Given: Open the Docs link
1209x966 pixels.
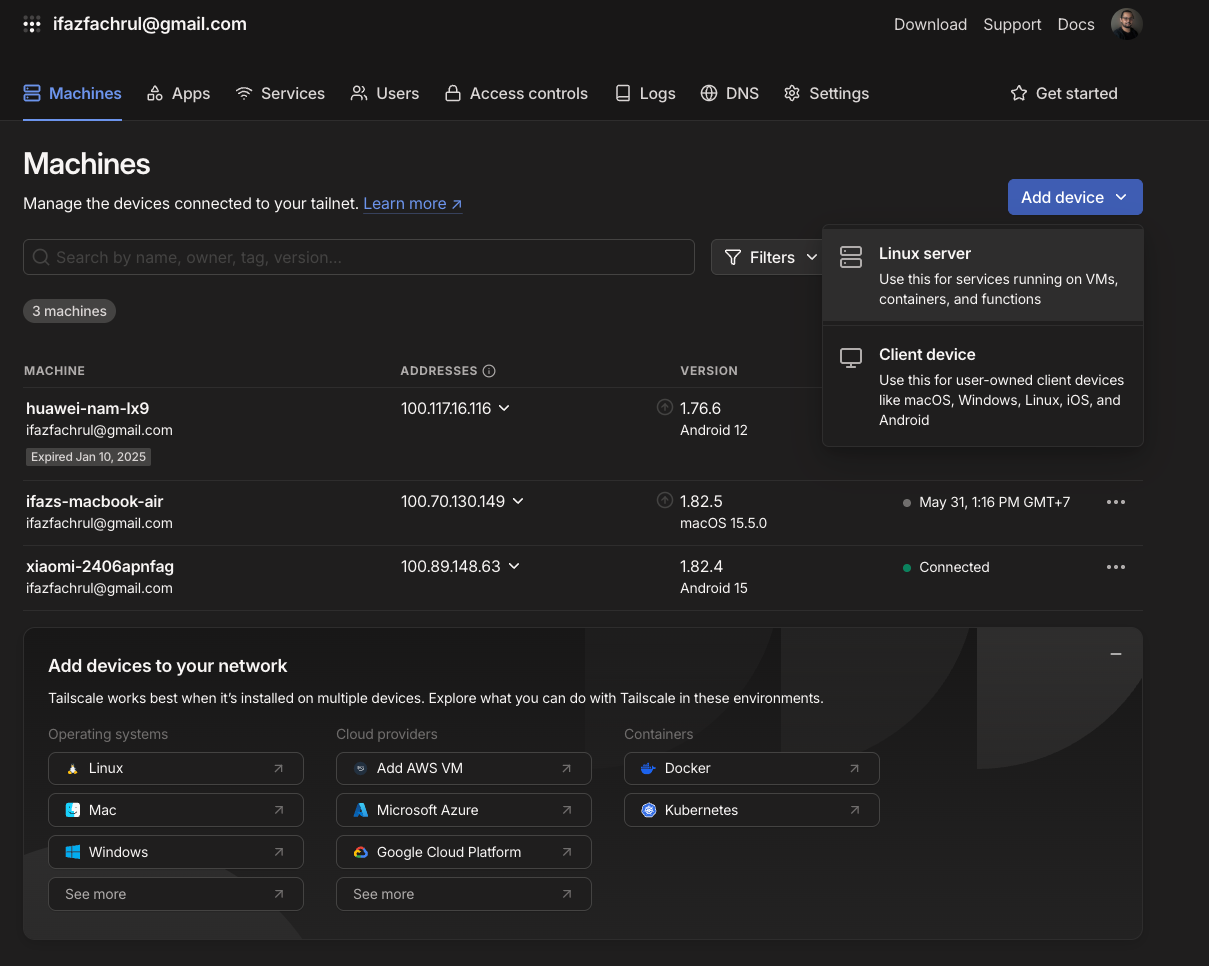Looking at the screenshot, I should [1076, 24].
